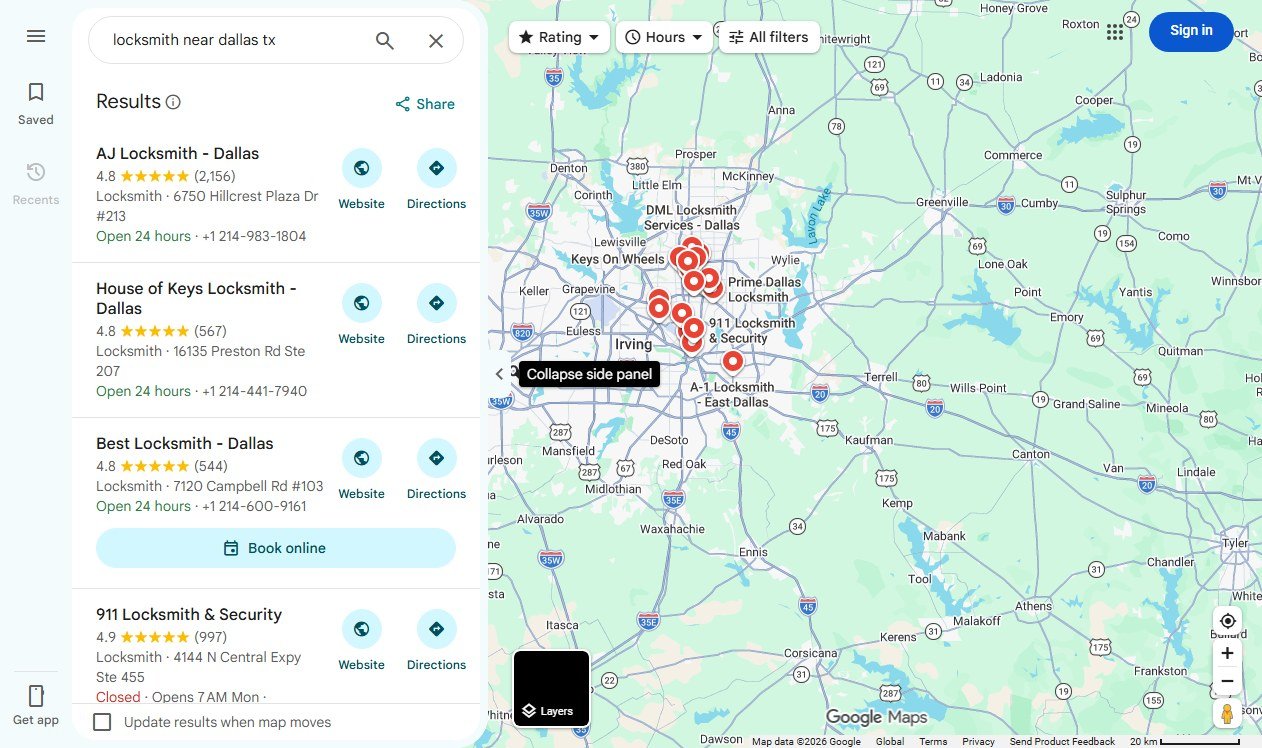Select AJ Locksmith - Dallas result title
The image size is (1262, 748).
[177, 154]
